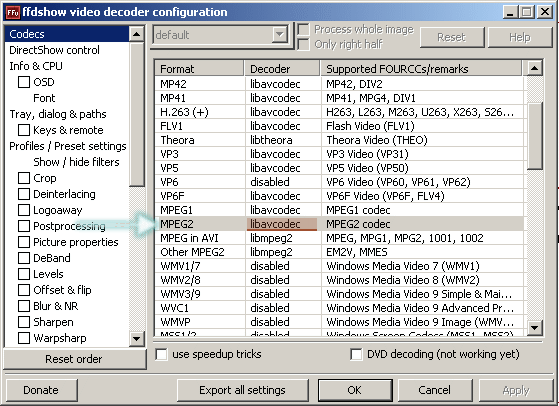This screenshot has height=406, width=559.
Task: Select the VP6F format row
Action: (x=339, y=196)
